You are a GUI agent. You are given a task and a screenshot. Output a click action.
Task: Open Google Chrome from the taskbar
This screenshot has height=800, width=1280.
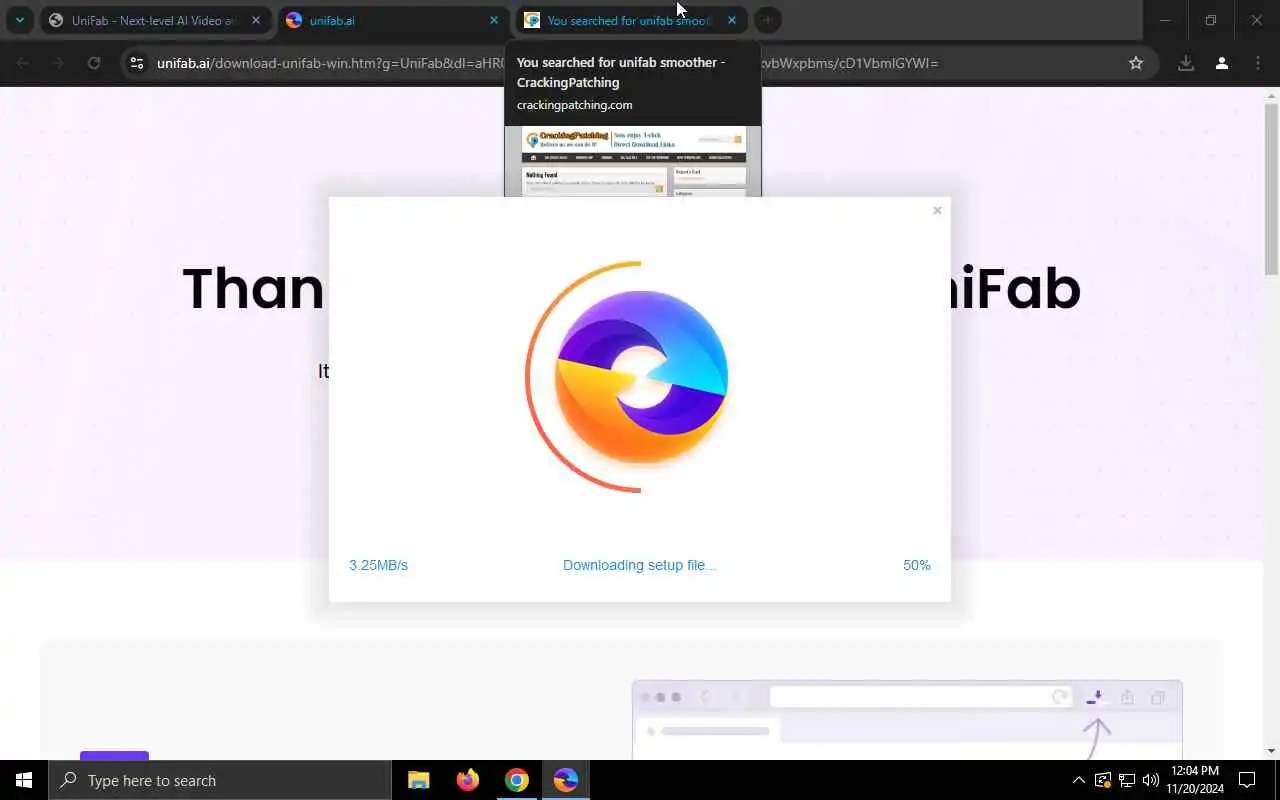(x=516, y=780)
